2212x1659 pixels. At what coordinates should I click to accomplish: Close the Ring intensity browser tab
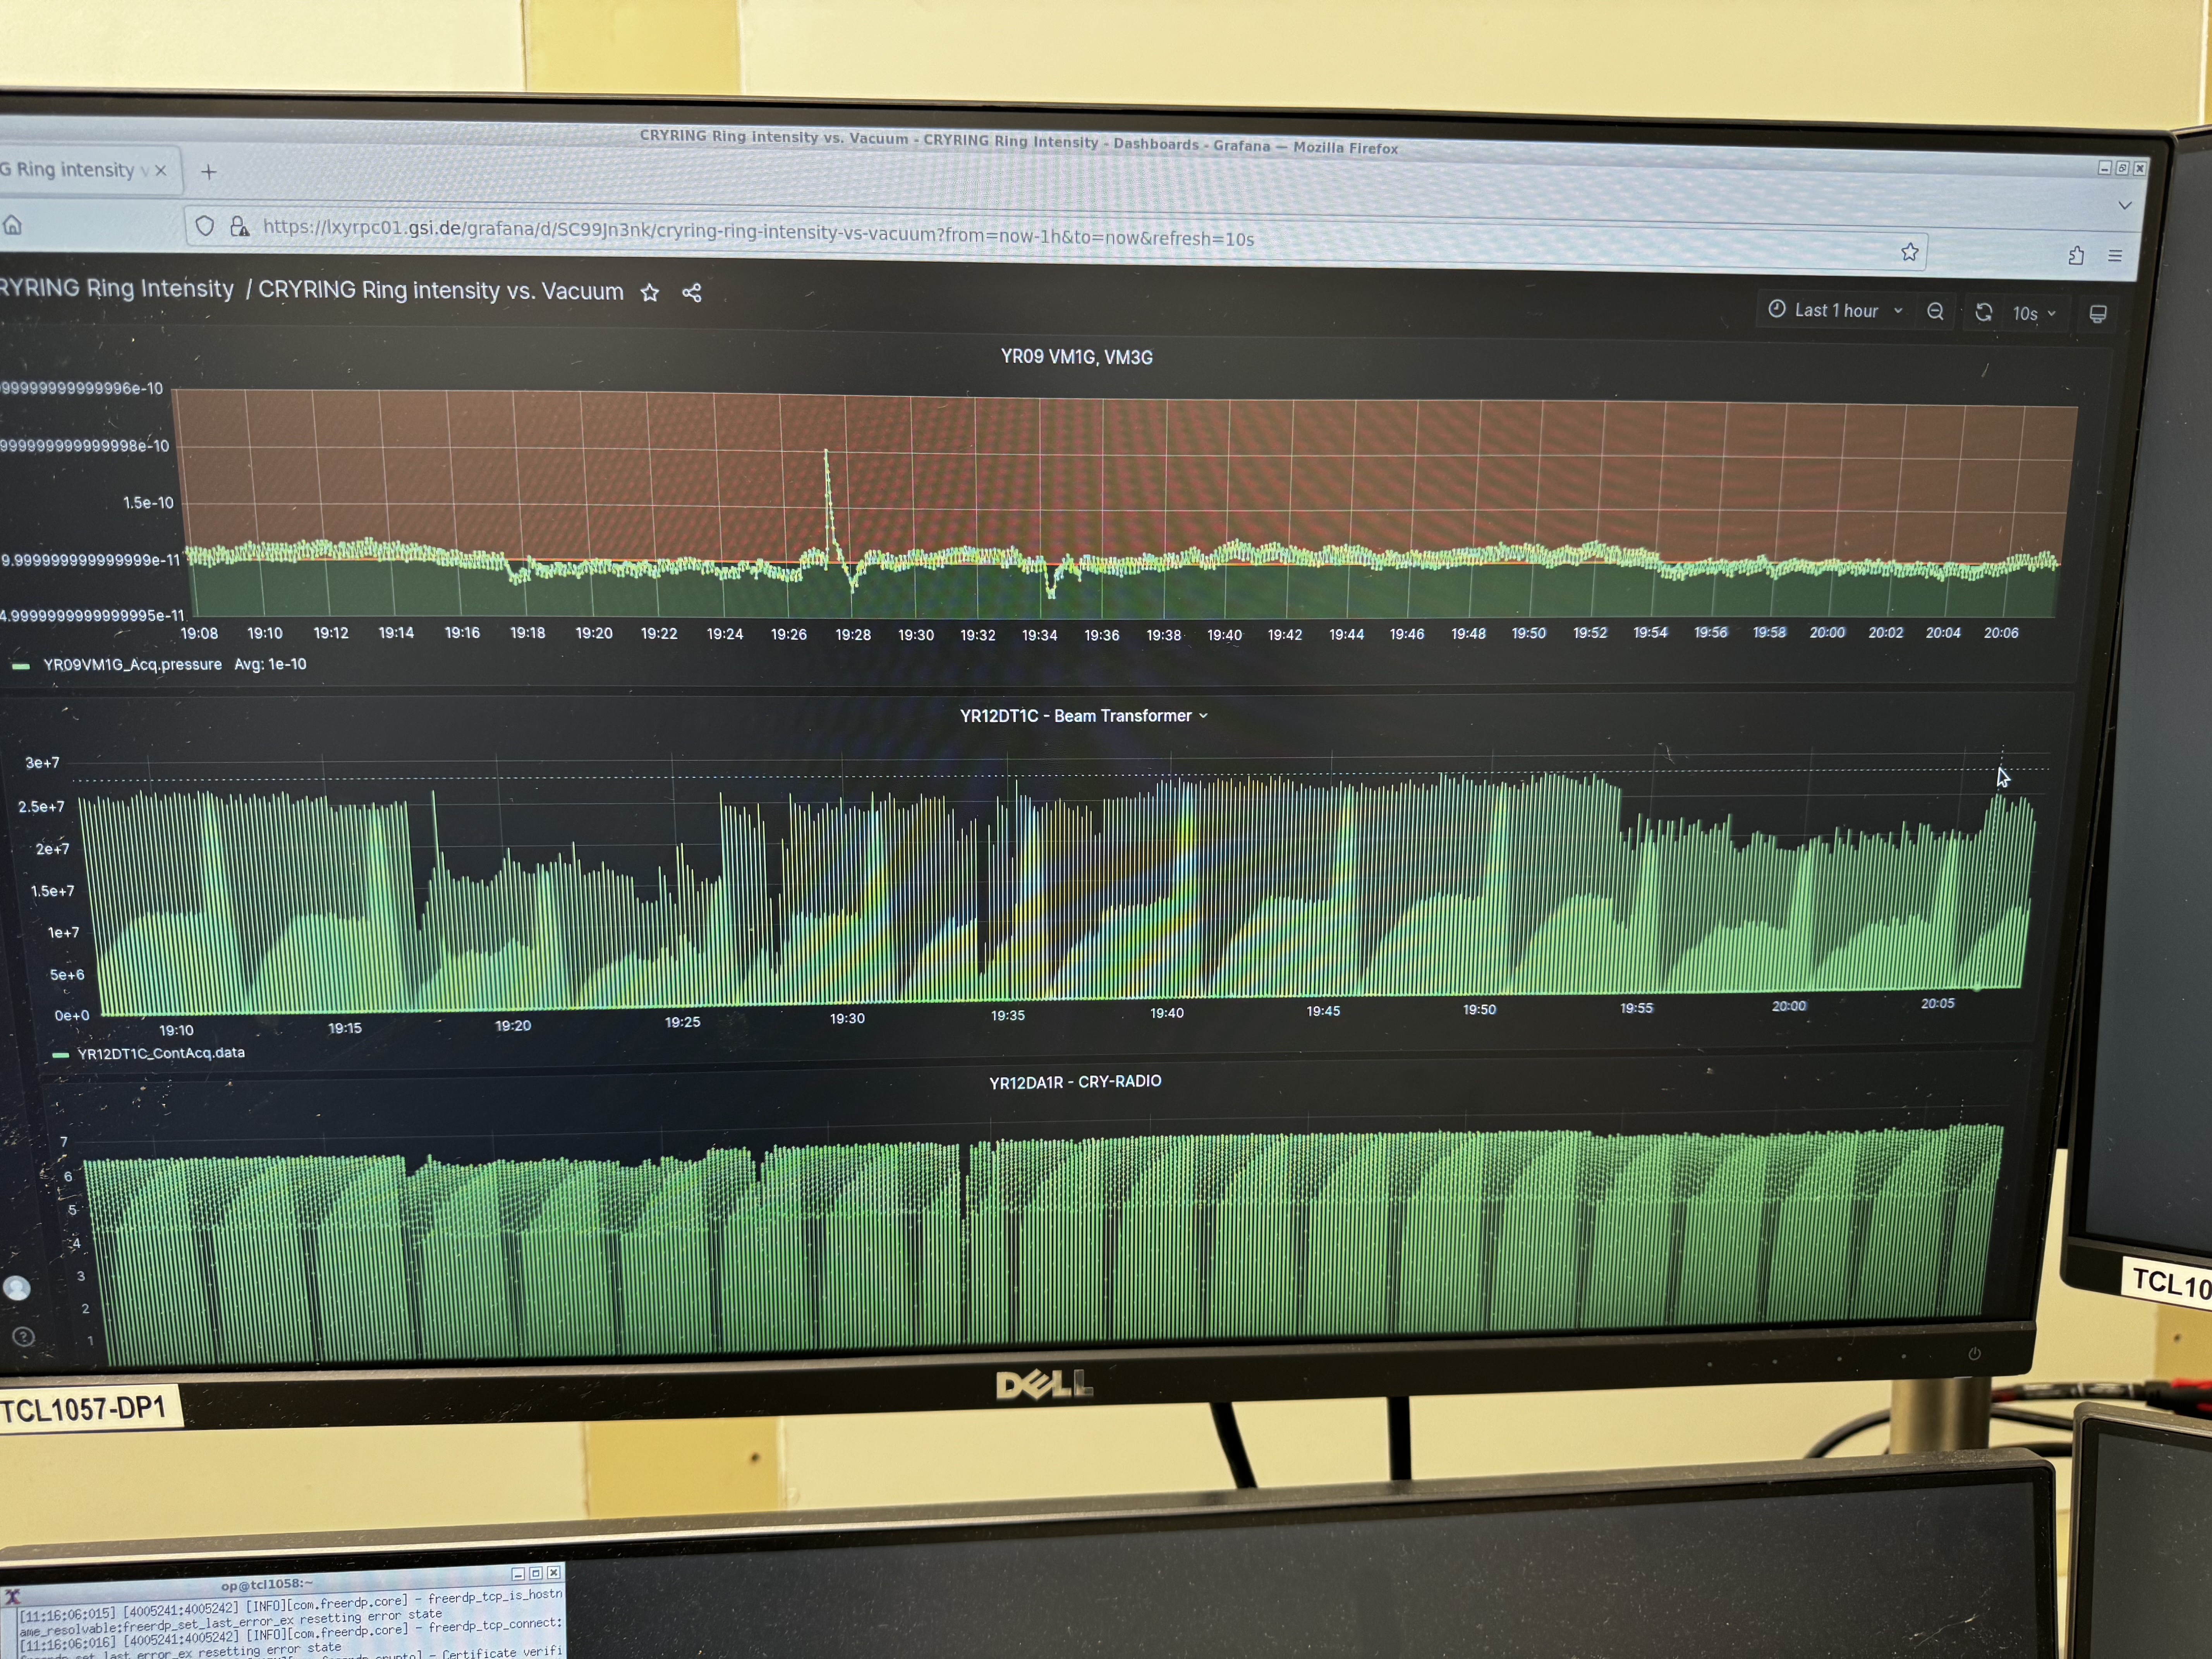pyautogui.click(x=161, y=171)
